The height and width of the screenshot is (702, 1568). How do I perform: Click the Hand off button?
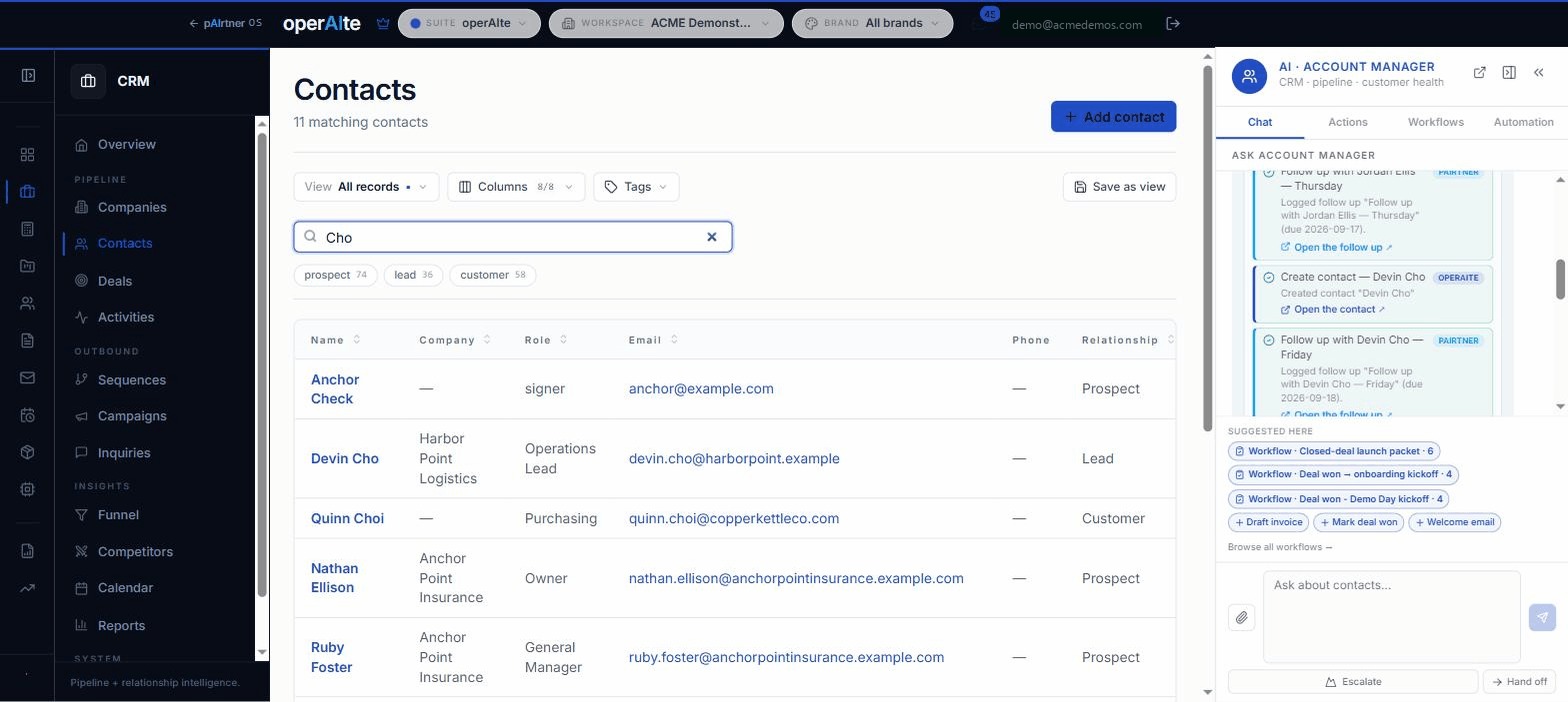click(x=1519, y=681)
